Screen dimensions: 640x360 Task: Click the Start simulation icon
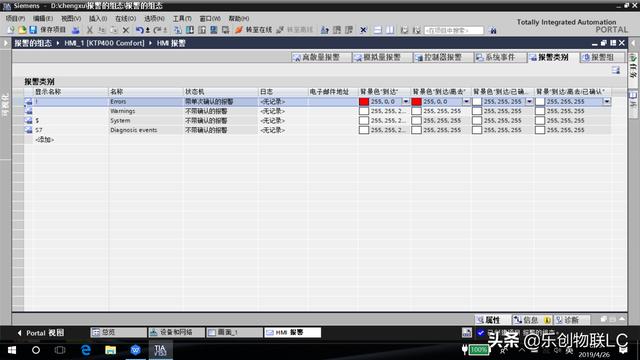click(213, 30)
